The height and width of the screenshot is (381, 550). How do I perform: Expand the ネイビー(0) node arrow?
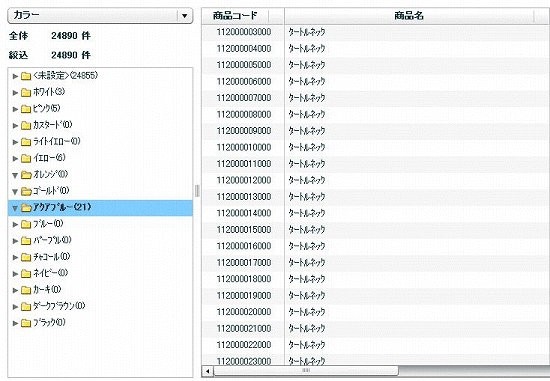[15, 274]
